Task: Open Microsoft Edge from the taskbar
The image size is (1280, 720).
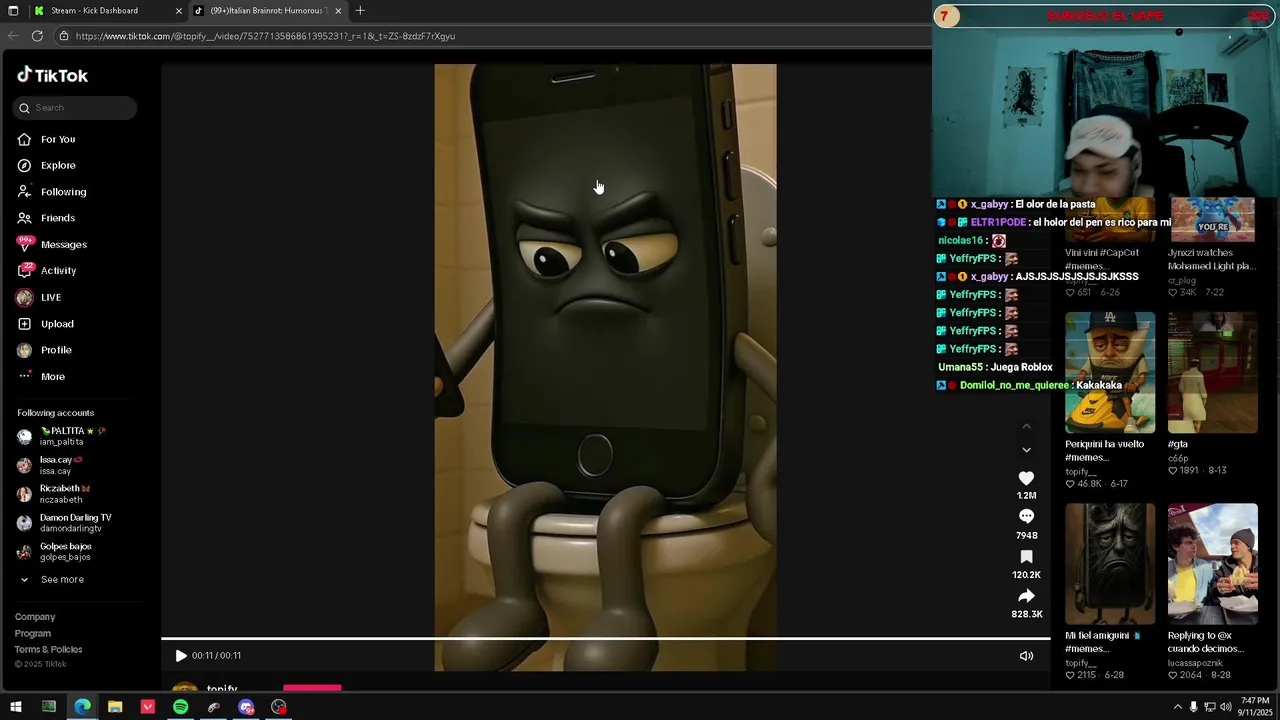Action: (x=82, y=707)
